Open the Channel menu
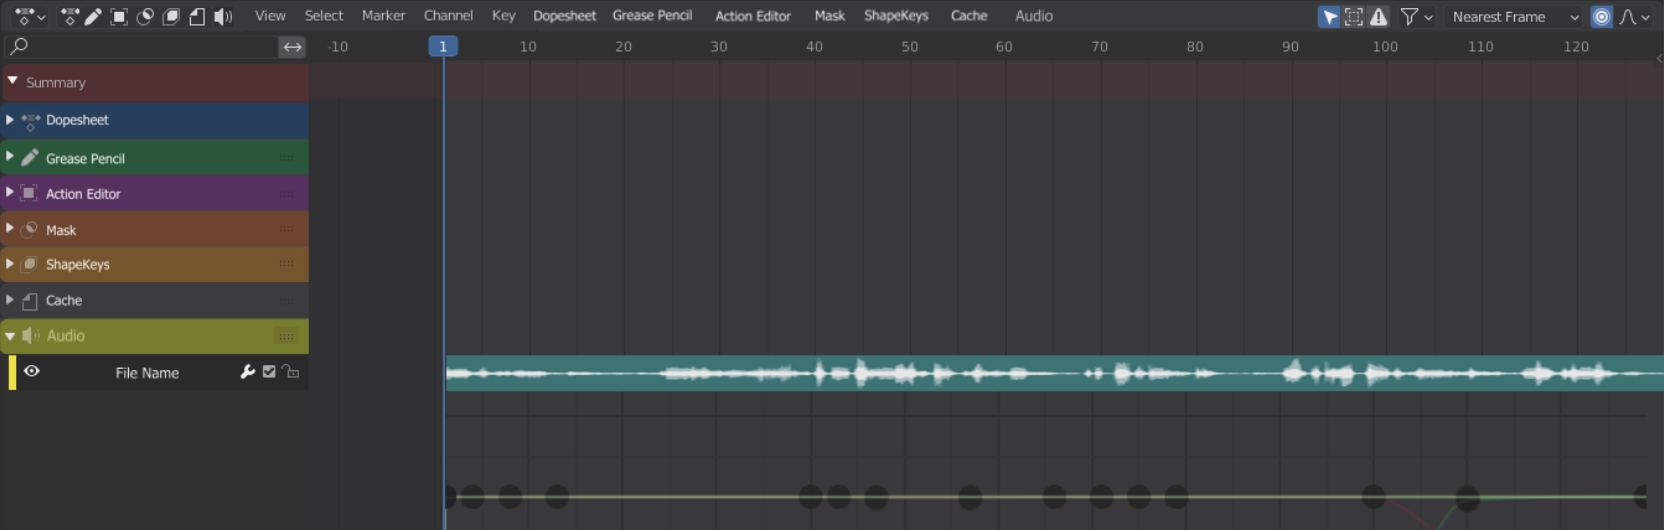 [x=448, y=16]
